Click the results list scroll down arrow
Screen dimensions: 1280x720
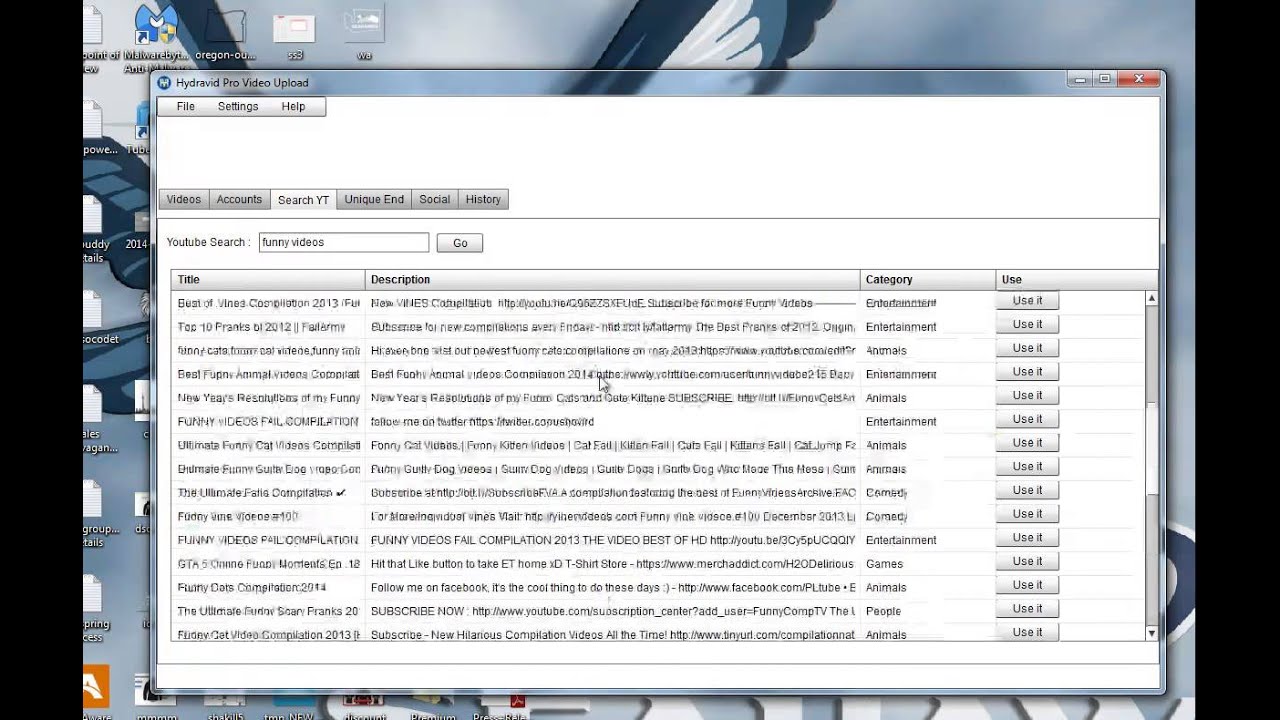pyautogui.click(x=1151, y=633)
